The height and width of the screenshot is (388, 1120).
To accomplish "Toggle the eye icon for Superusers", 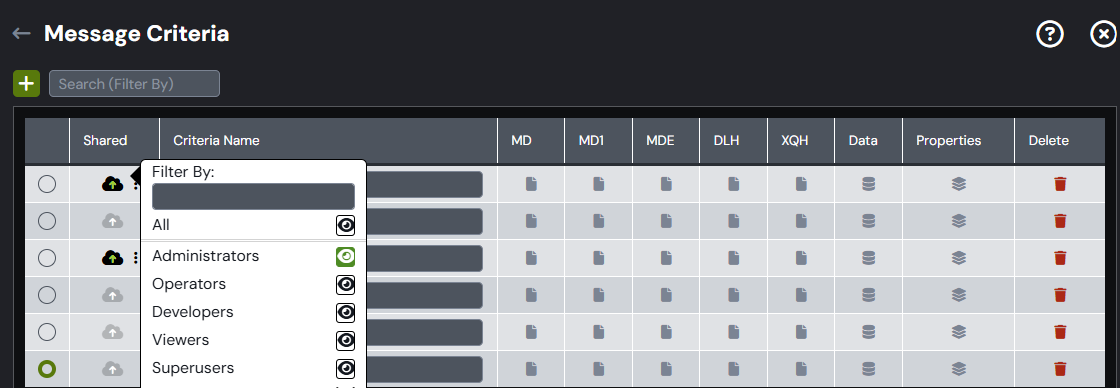I will pos(346,368).
